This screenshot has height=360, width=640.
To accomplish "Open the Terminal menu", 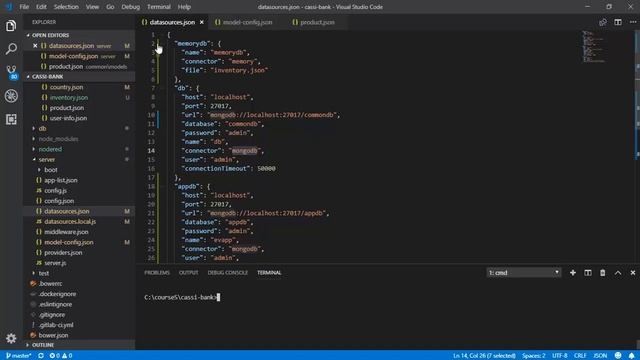I will (x=159, y=7).
